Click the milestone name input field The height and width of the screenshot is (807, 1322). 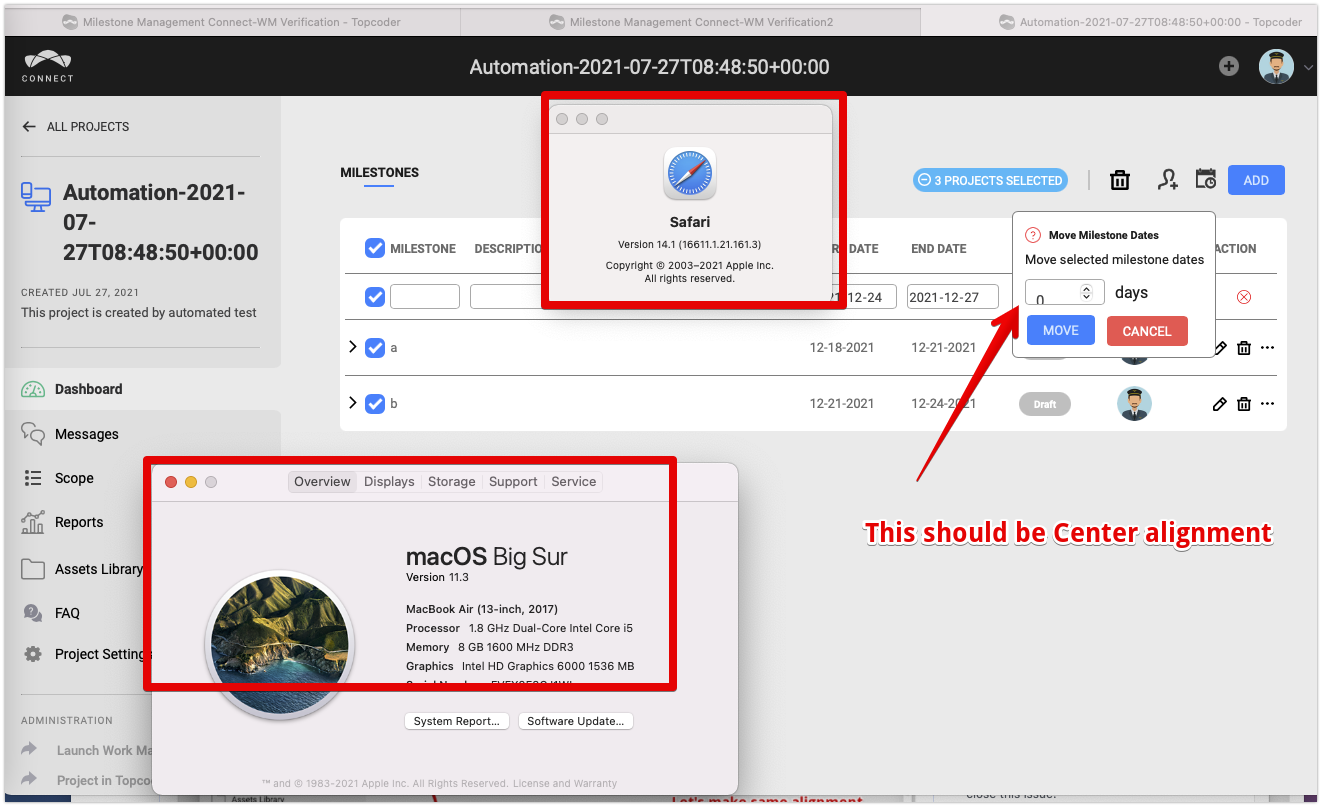tap(425, 297)
